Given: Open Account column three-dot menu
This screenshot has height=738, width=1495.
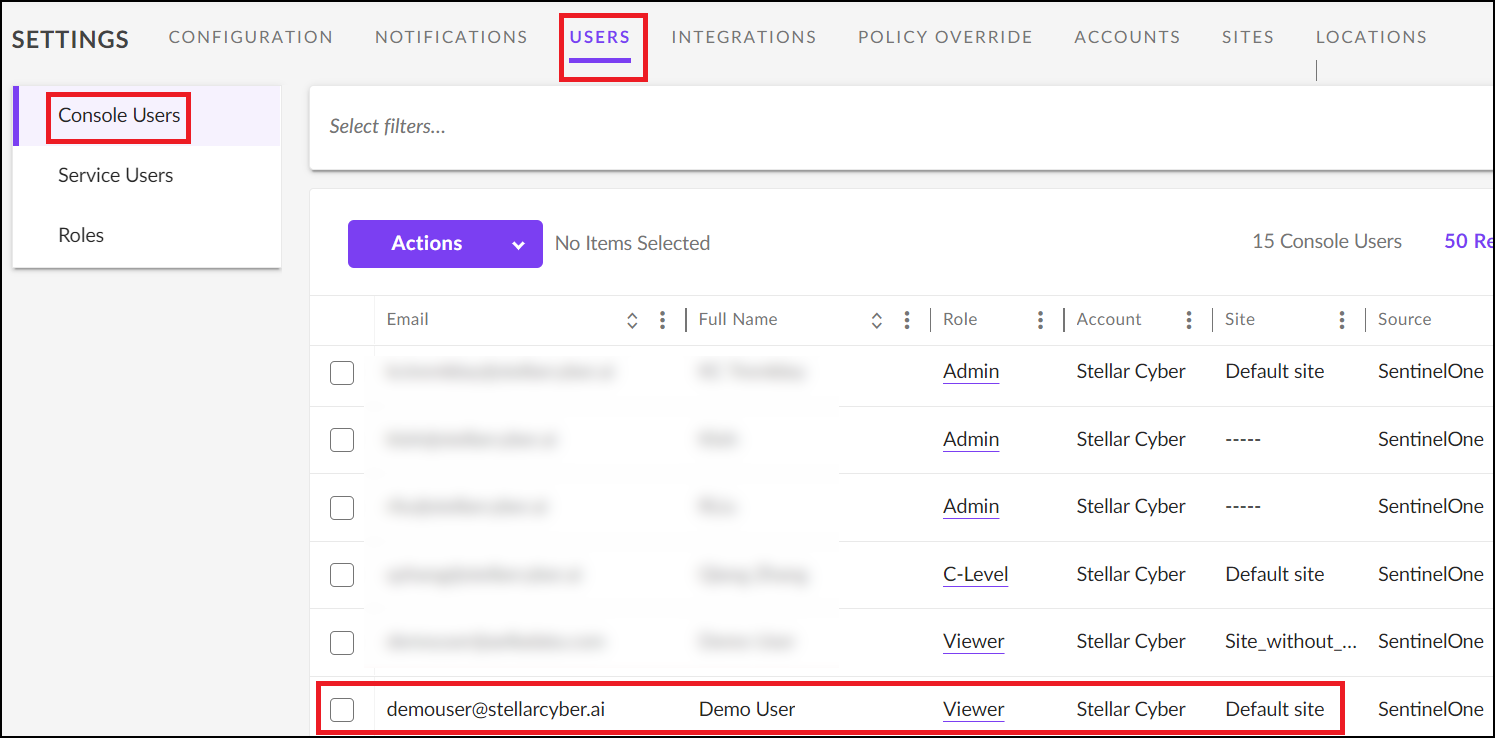Looking at the screenshot, I should coord(1188,320).
